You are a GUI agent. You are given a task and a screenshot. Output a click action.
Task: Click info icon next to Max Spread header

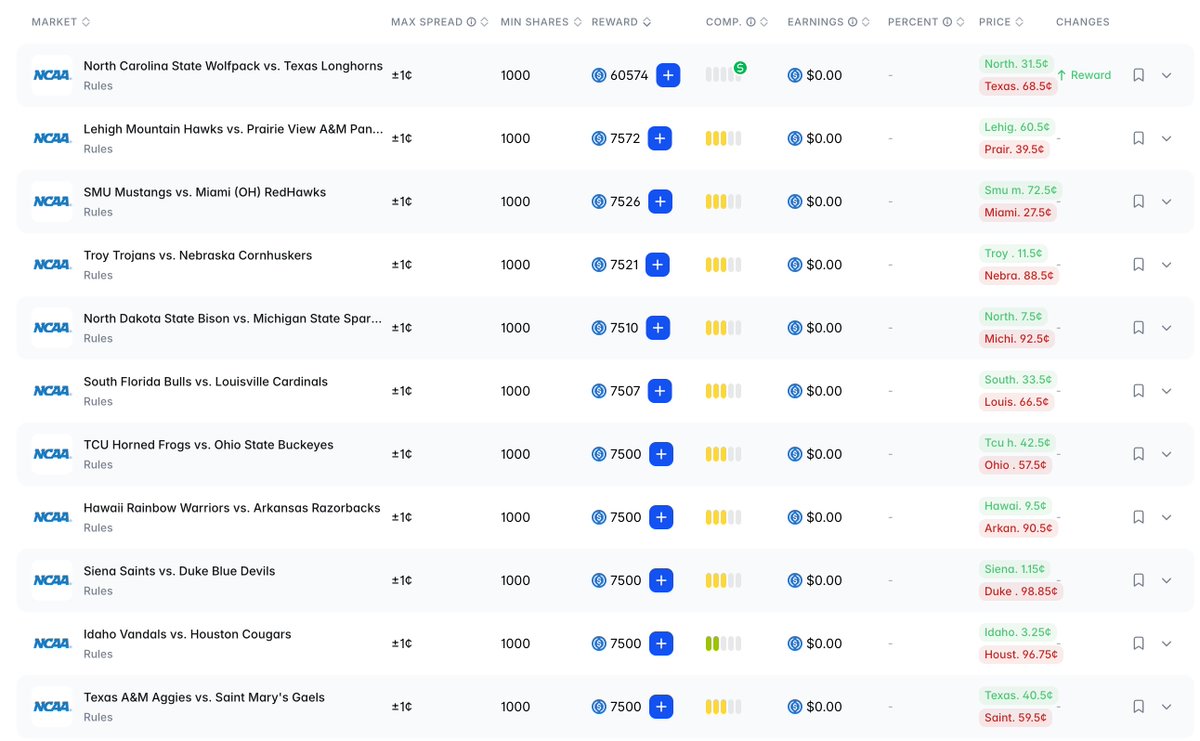471,22
